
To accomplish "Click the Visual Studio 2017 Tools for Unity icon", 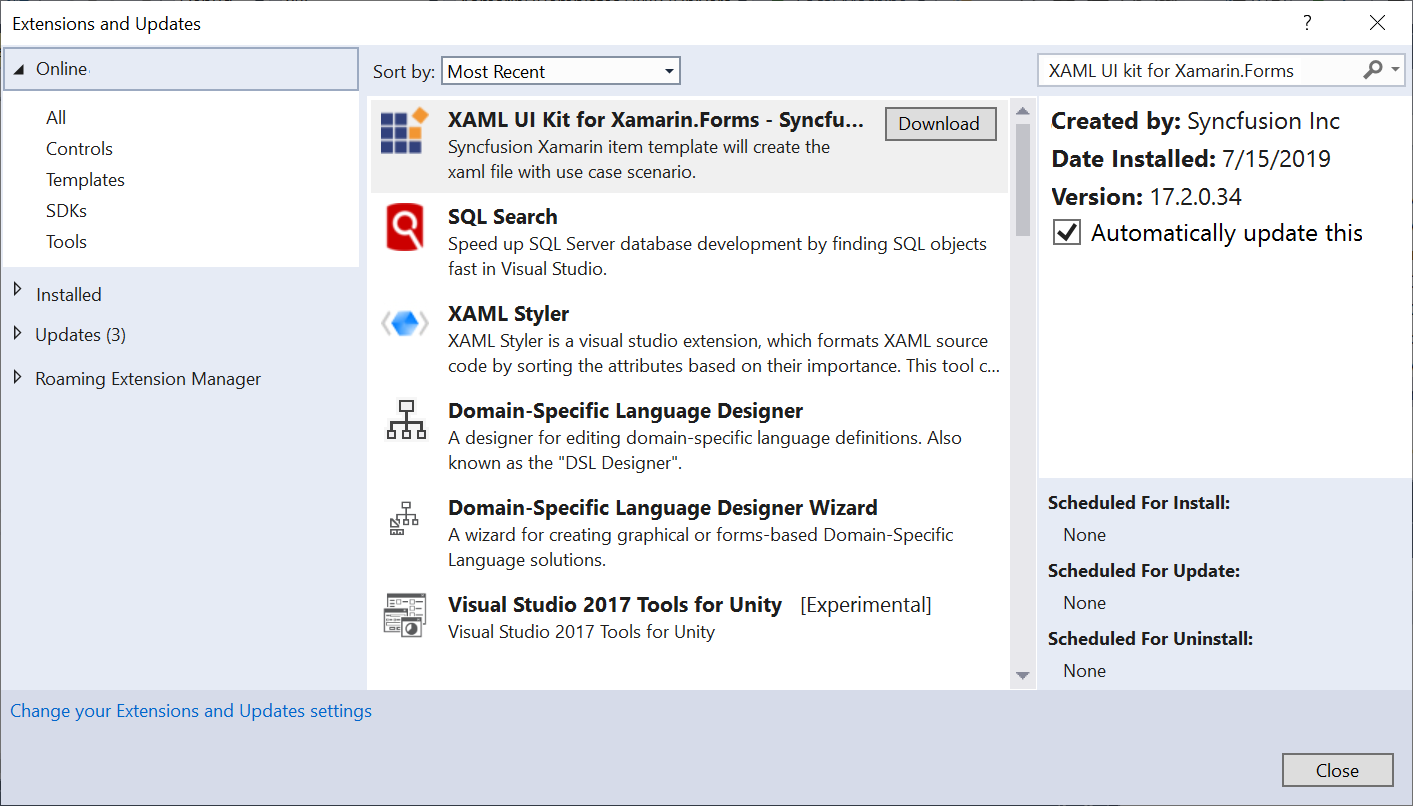I will coord(405,614).
